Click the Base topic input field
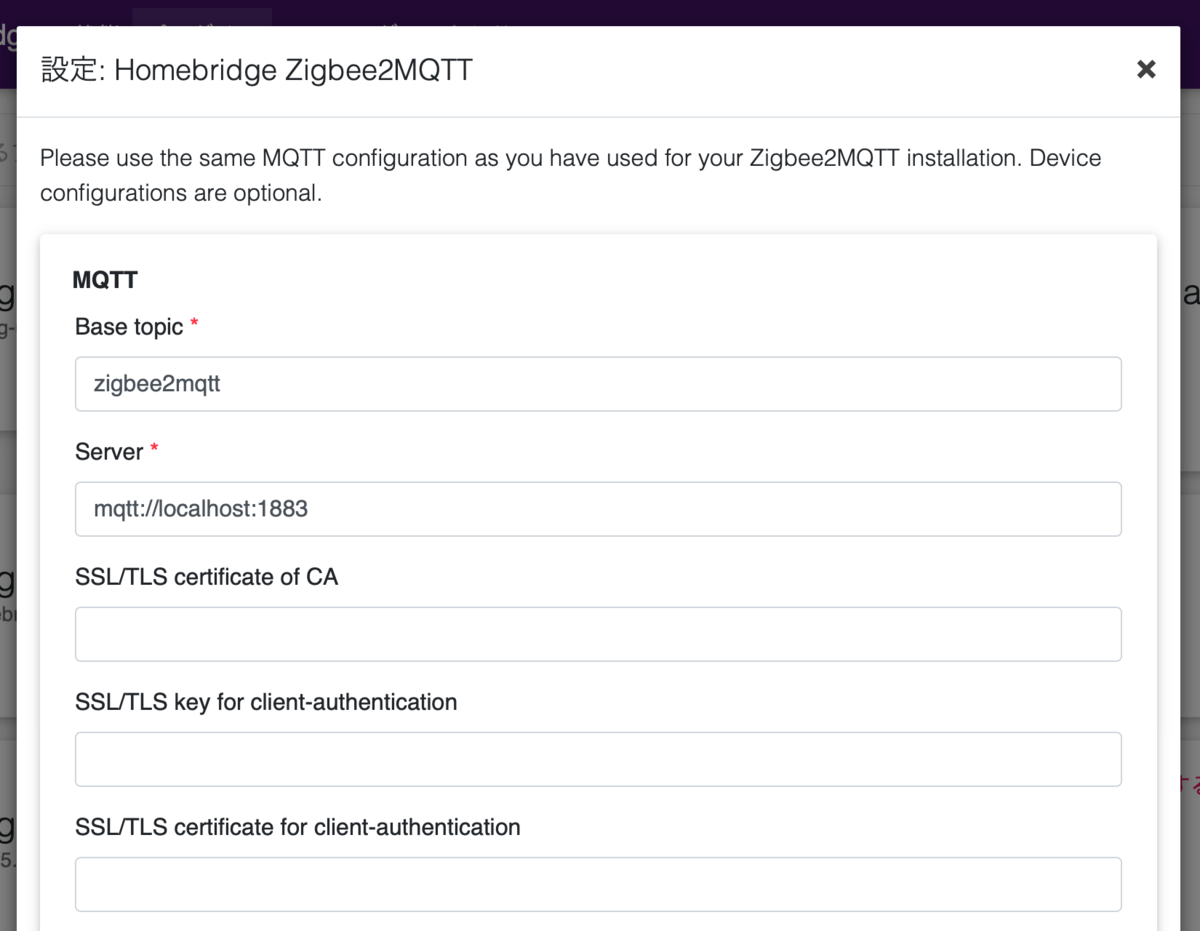1200x931 pixels. 598,384
